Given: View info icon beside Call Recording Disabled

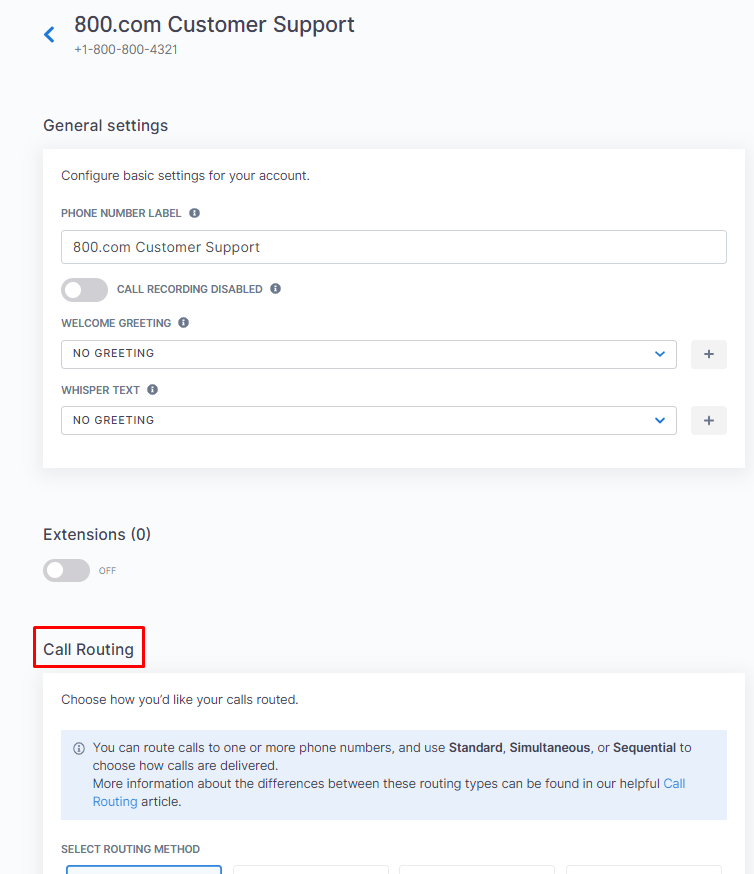Looking at the screenshot, I should [275, 289].
